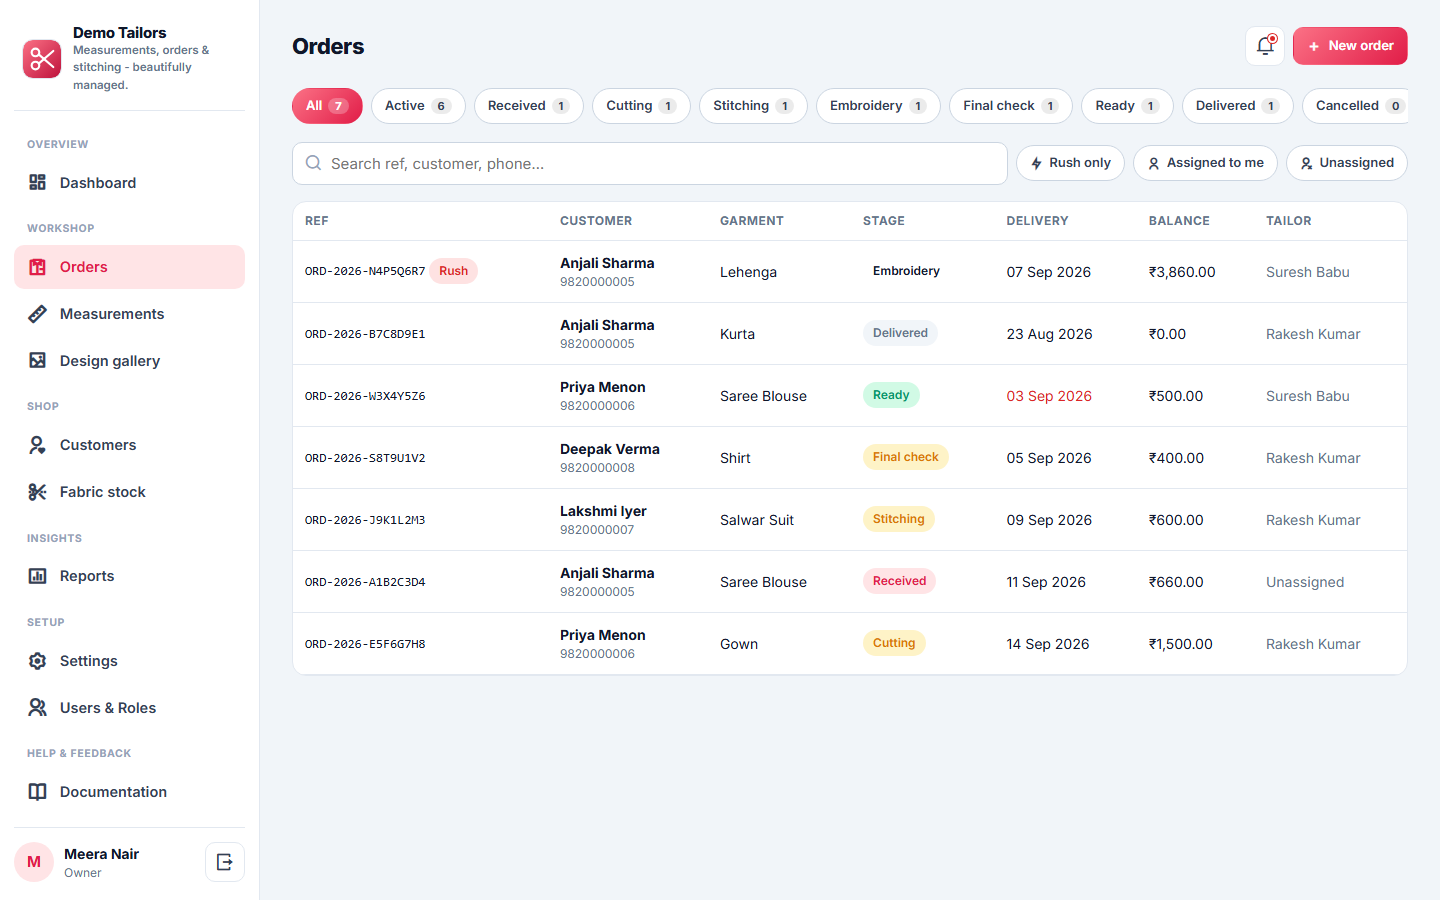This screenshot has width=1440, height=900.
Task: Click the Dashboard grid icon
Action: click(x=37, y=182)
